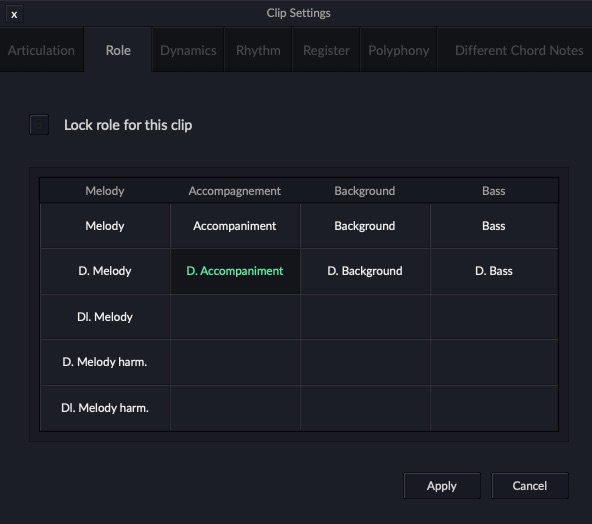
Task: Set role to D. Bass
Action: click(x=494, y=271)
